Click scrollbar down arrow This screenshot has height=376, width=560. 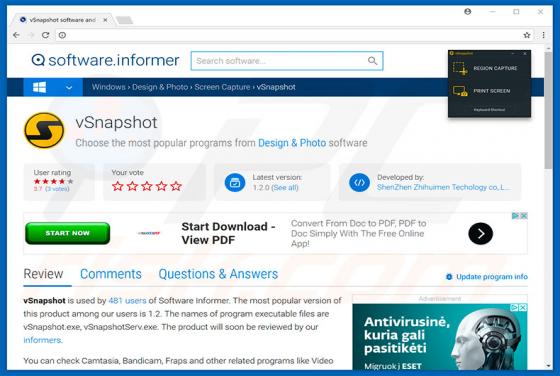[548, 366]
